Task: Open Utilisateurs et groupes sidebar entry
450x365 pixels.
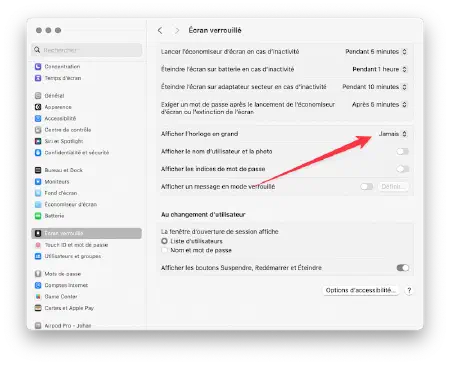Action: coord(86,256)
